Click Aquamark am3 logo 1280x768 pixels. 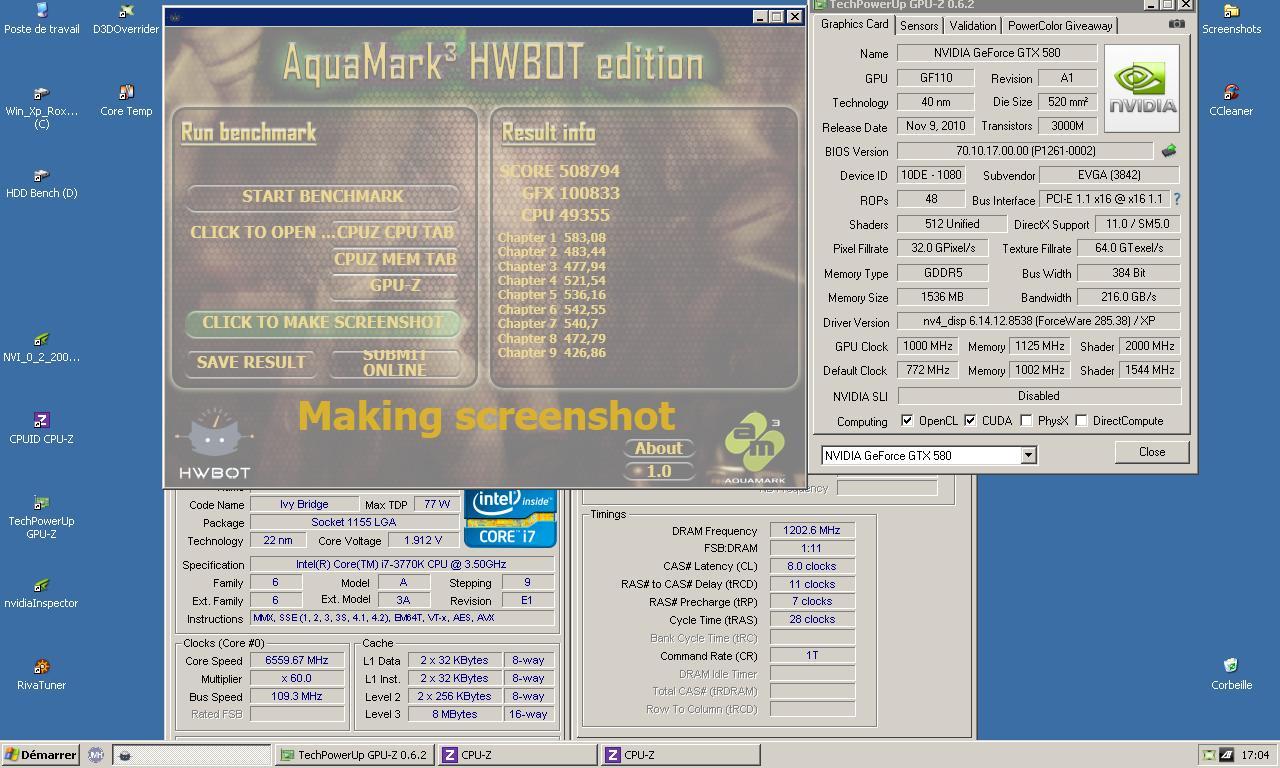[754, 447]
